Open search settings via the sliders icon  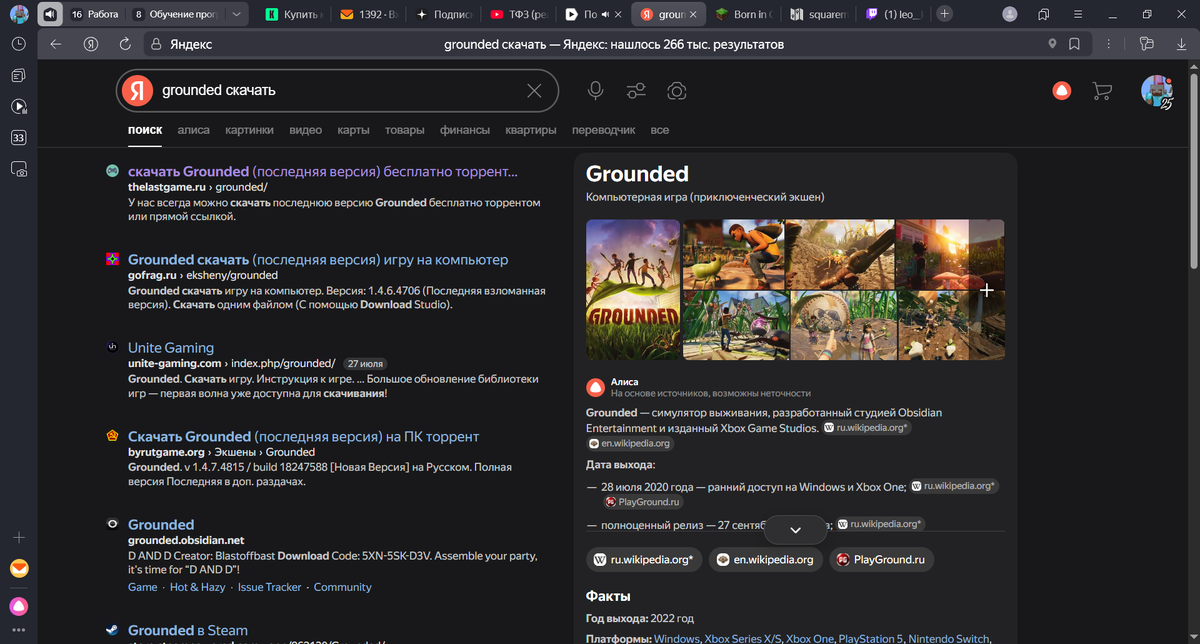tap(636, 90)
